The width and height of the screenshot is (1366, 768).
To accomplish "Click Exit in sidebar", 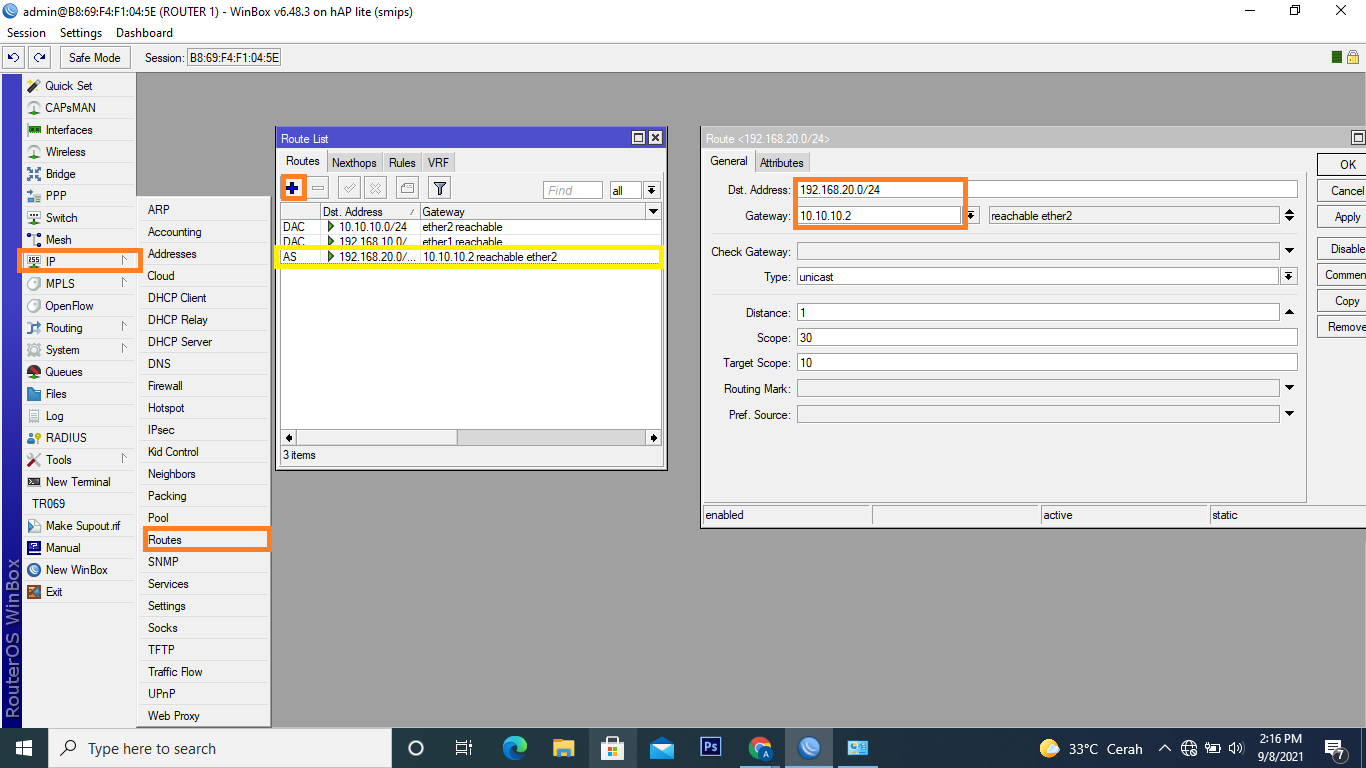I will click(79, 592).
